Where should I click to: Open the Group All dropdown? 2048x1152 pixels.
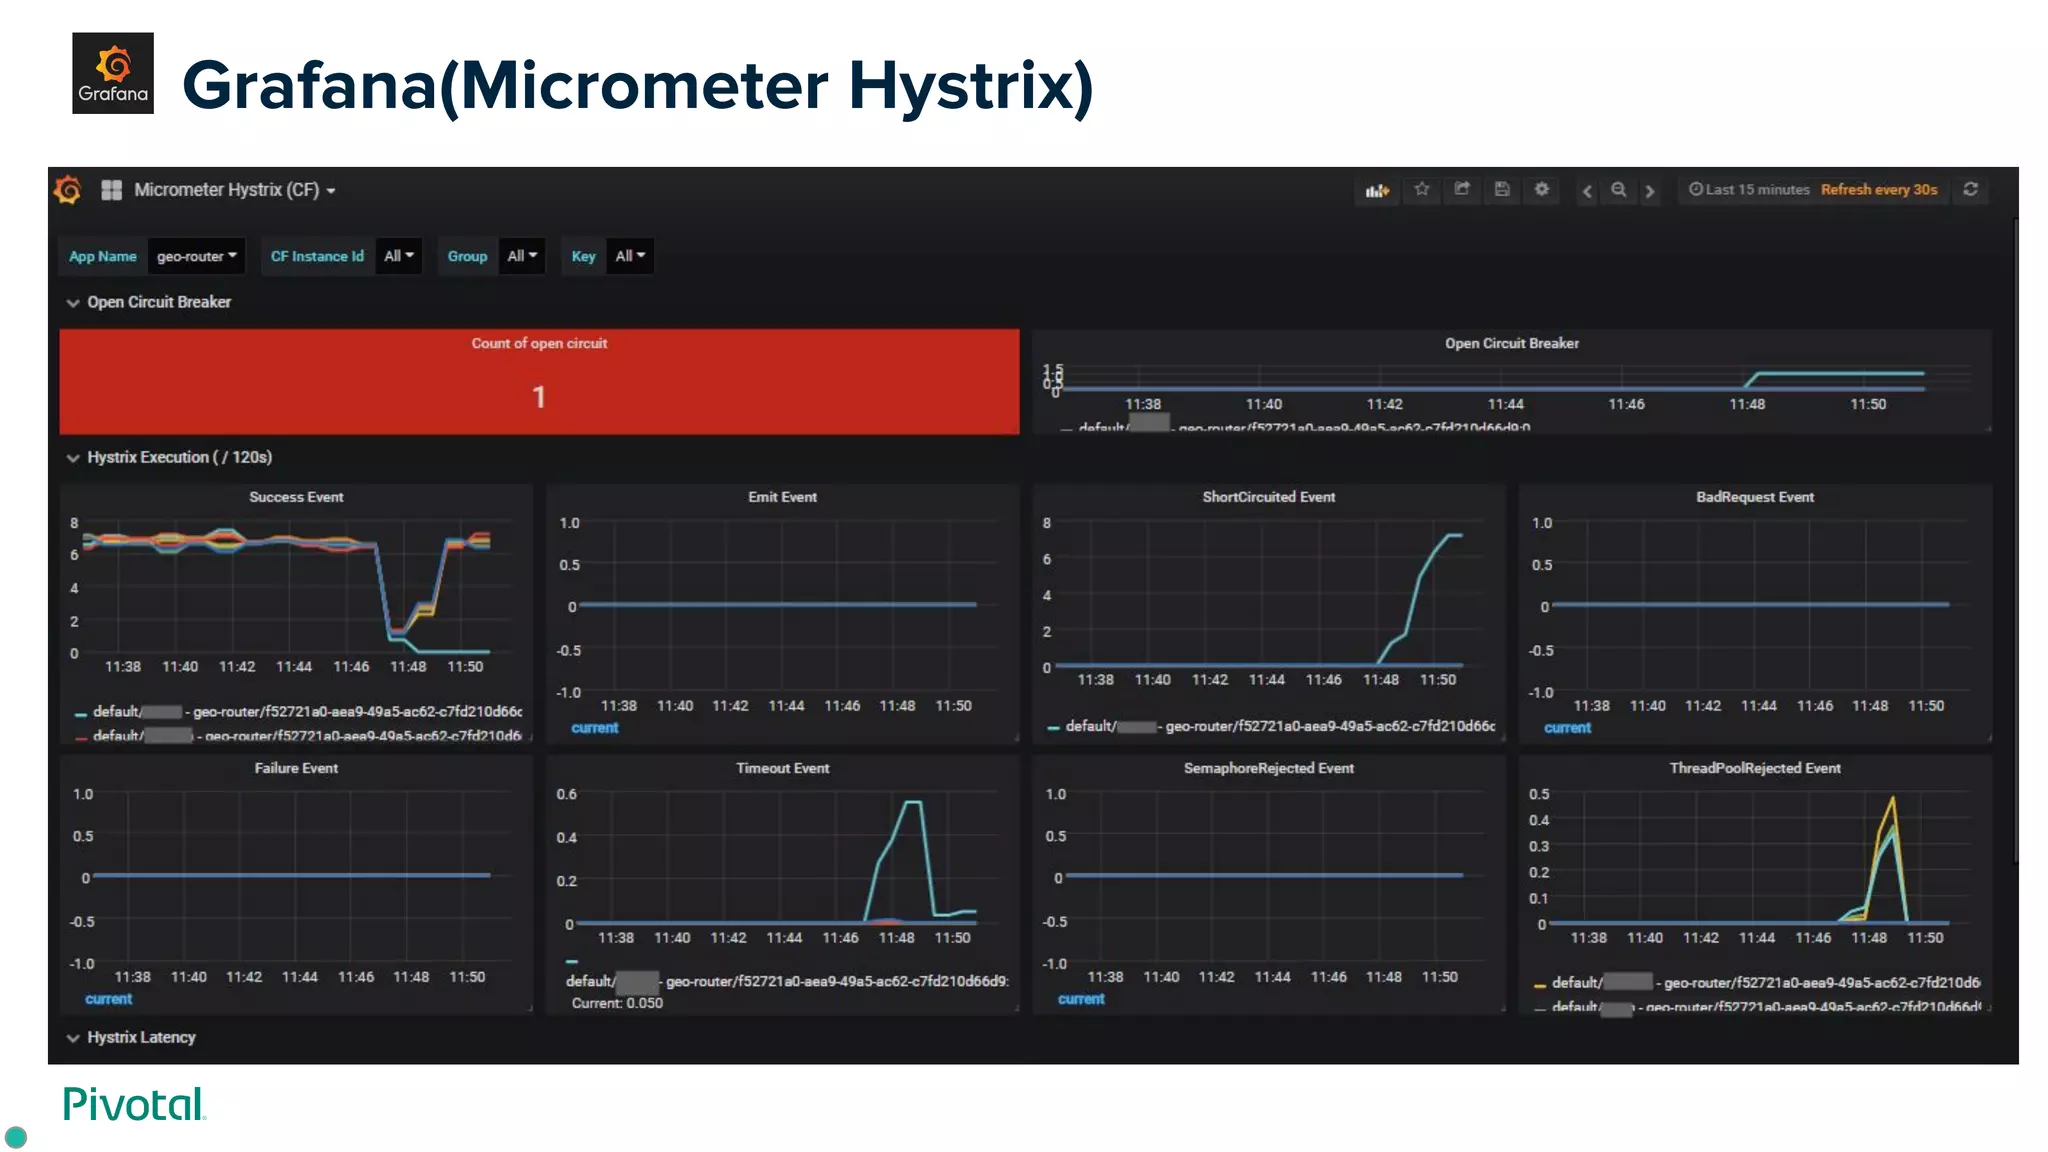point(522,256)
